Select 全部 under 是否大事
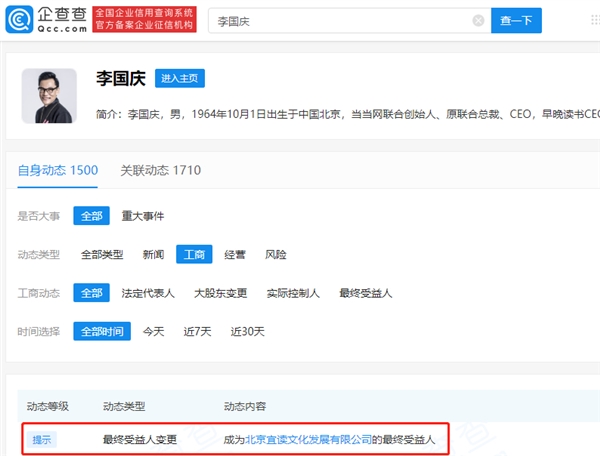The height and width of the screenshot is (456, 600). (x=91, y=216)
